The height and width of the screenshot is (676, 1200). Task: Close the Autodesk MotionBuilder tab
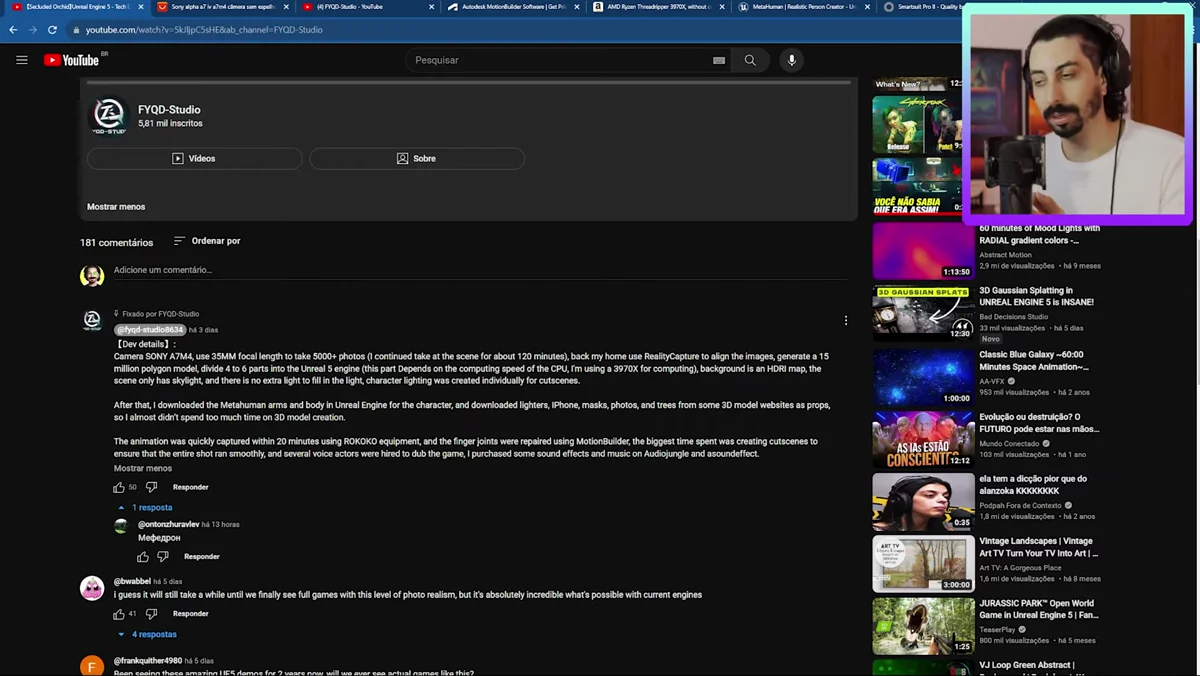click(577, 7)
